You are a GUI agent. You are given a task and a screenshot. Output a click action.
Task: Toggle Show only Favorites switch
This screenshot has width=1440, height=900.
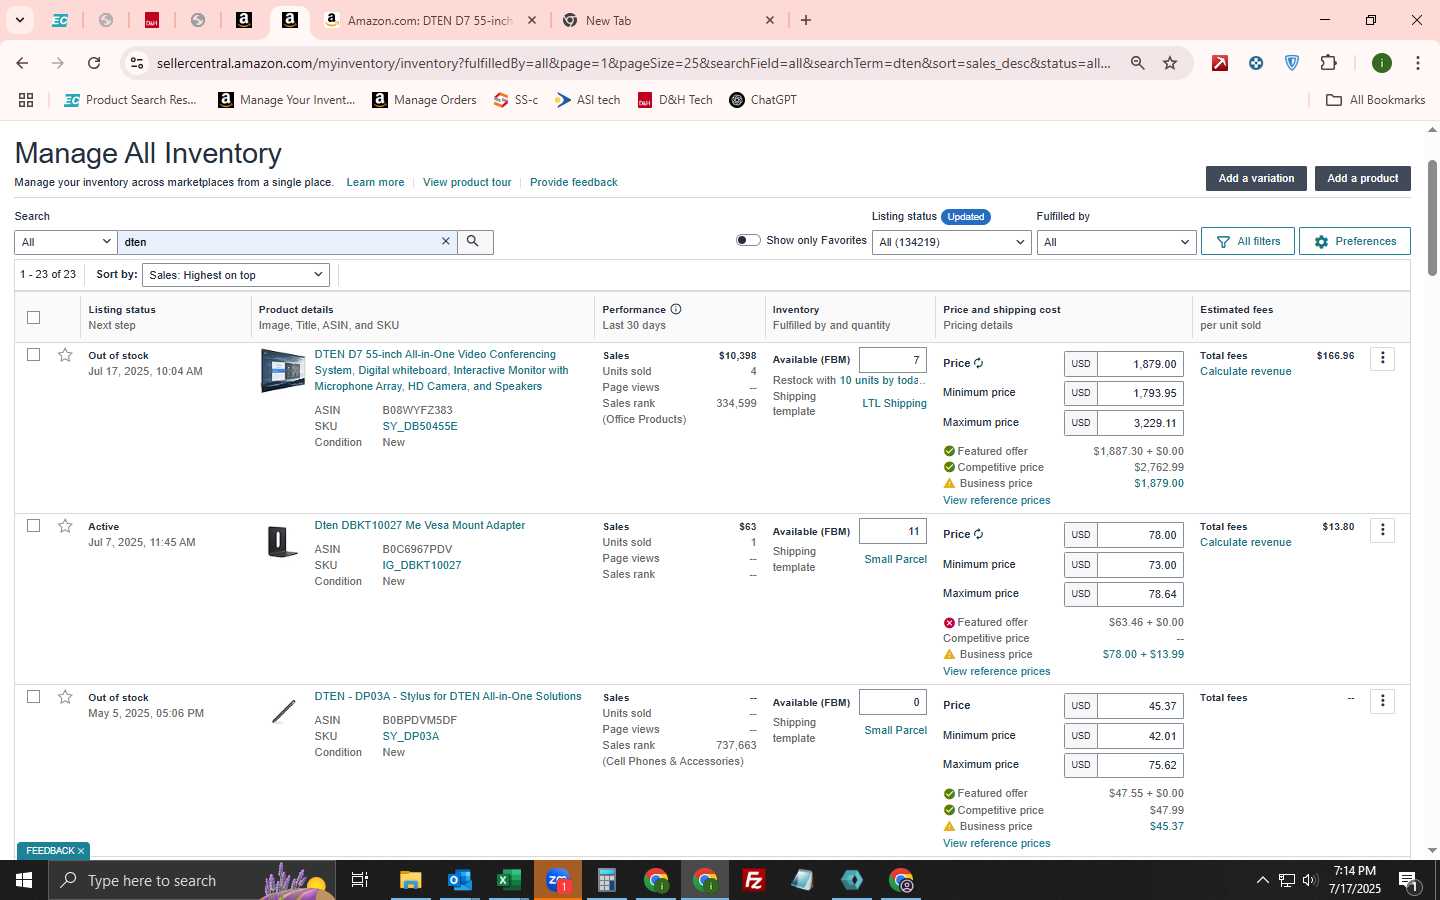tap(748, 240)
